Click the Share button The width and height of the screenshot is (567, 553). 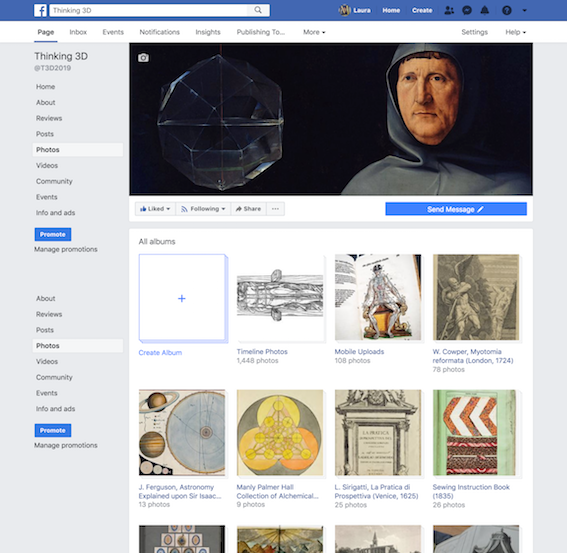[x=248, y=209]
